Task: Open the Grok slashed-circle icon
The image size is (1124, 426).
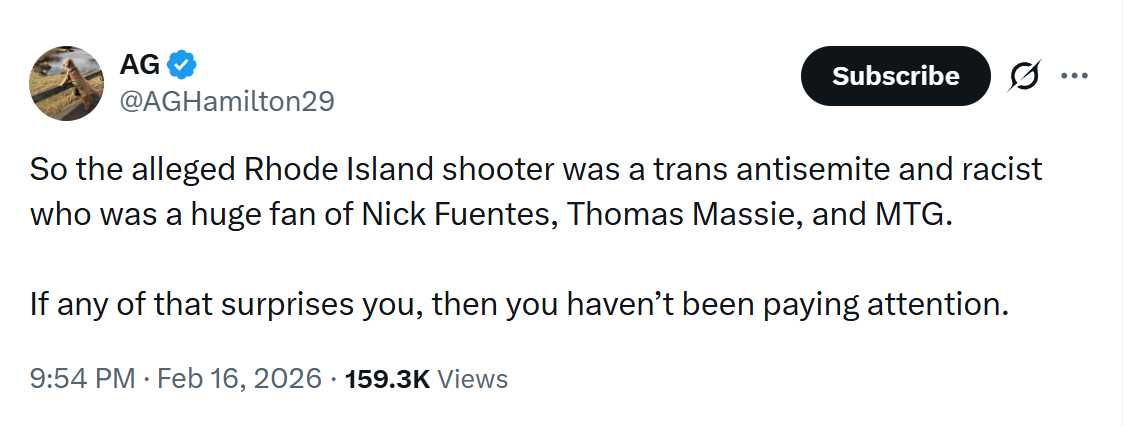Action: click(1026, 76)
